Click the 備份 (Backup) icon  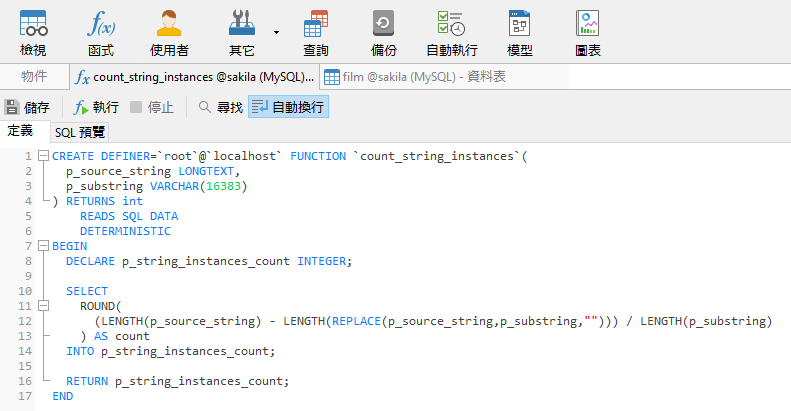click(x=383, y=32)
